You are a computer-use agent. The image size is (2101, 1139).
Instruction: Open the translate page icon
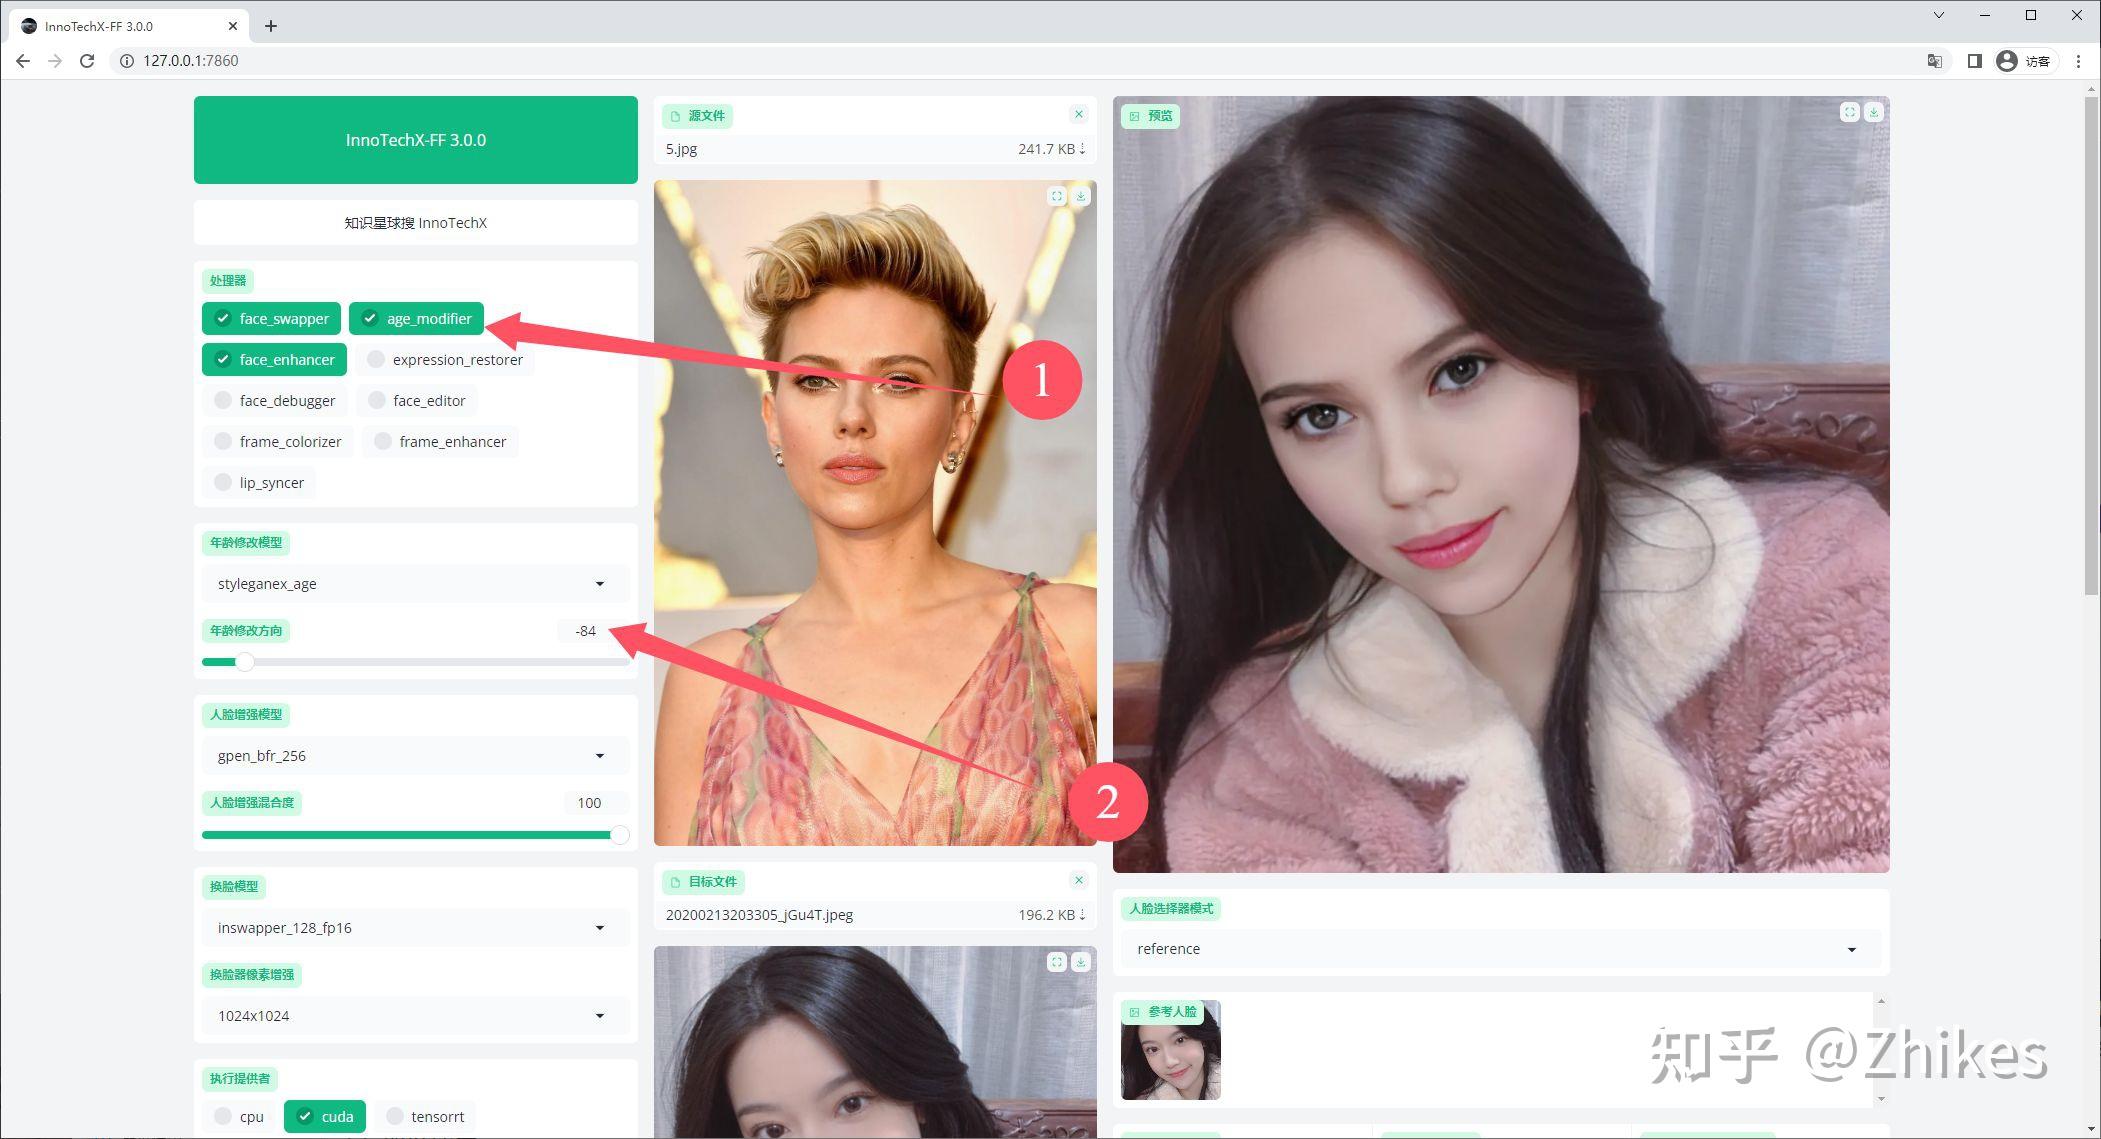(1935, 61)
